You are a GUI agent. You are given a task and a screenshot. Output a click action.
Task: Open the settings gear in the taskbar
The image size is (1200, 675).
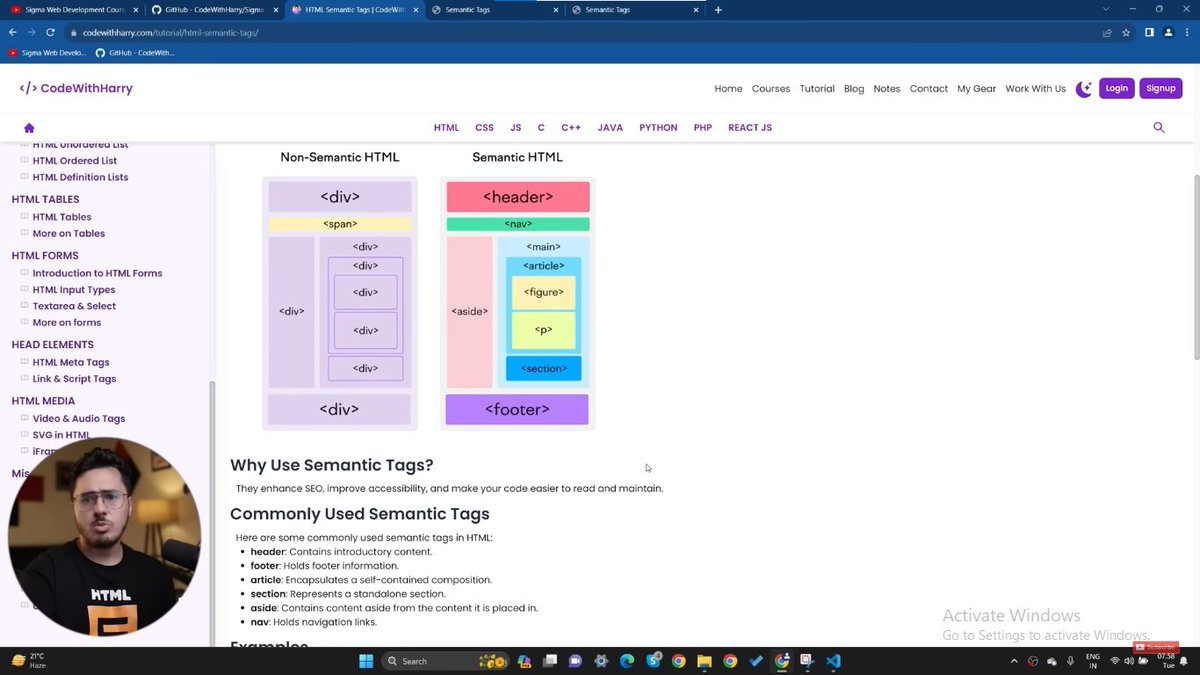[601, 661]
